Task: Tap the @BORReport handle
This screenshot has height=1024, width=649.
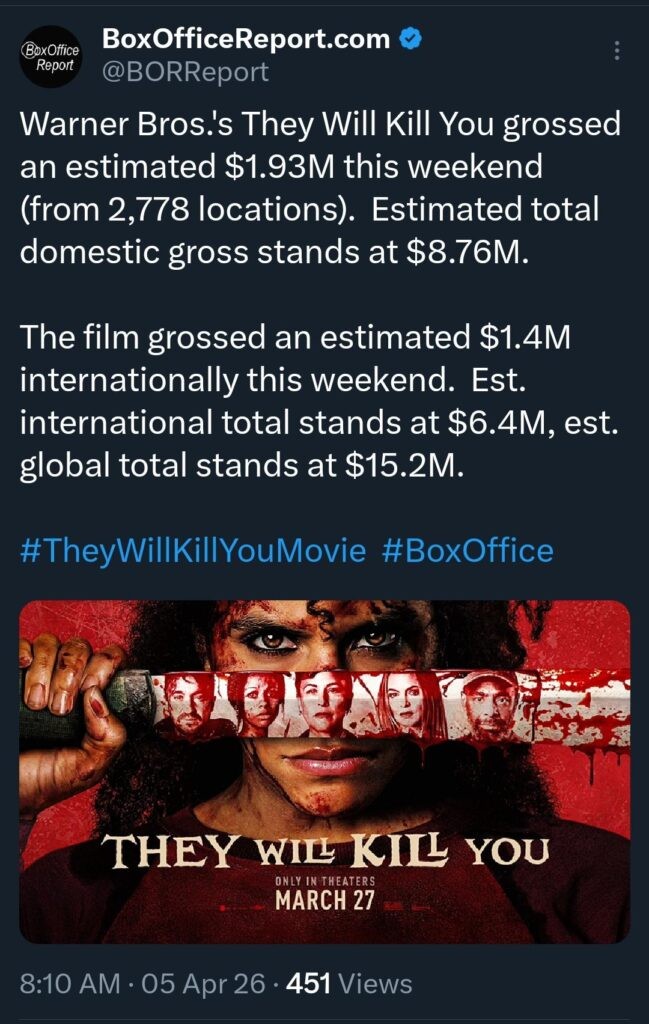Action: coord(185,72)
